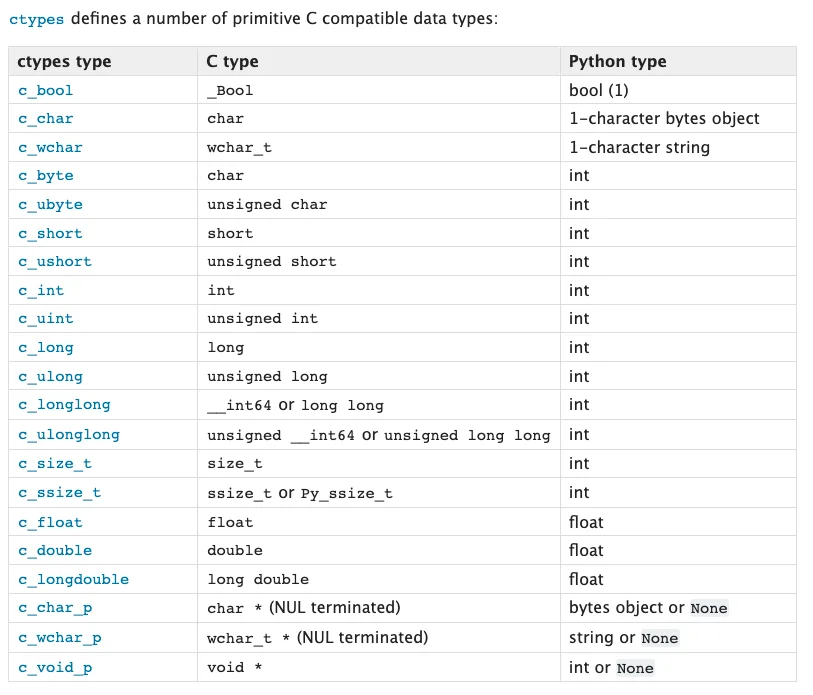Click the c_char_p link
This screenshot has height=695, width=813.
pos(55,607)
